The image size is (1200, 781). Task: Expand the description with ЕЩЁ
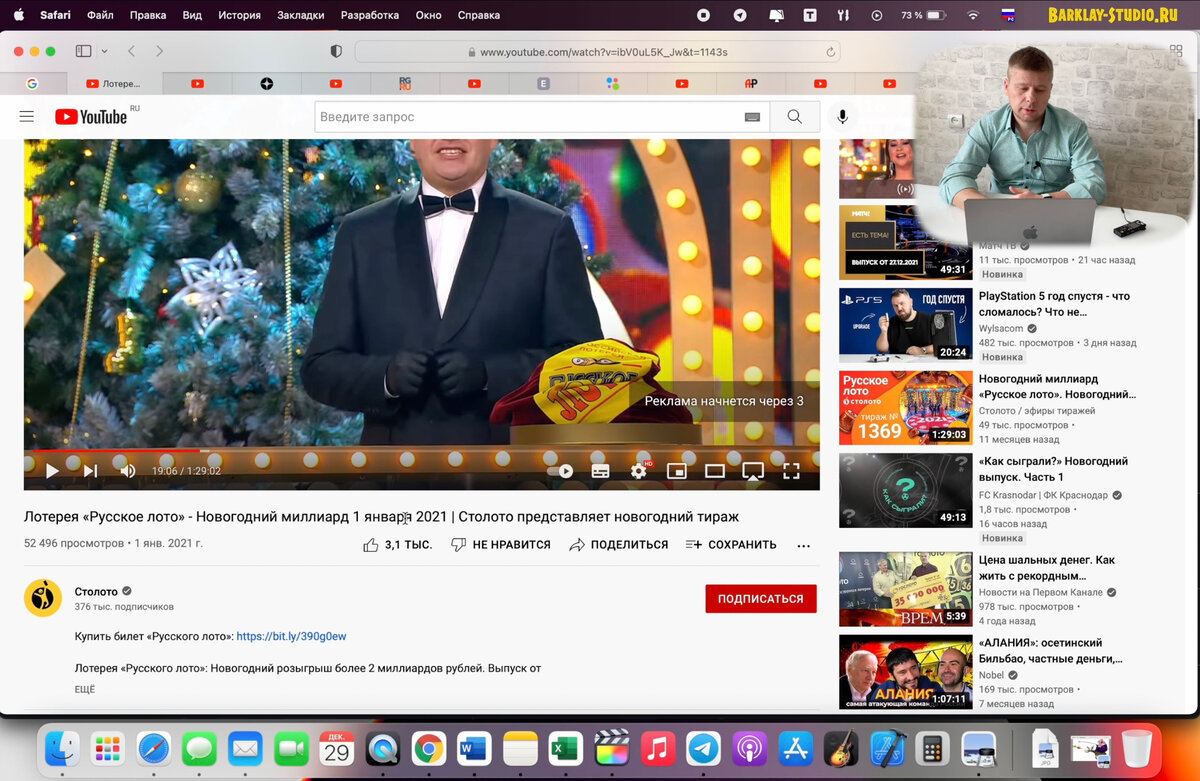coord(85,689)
